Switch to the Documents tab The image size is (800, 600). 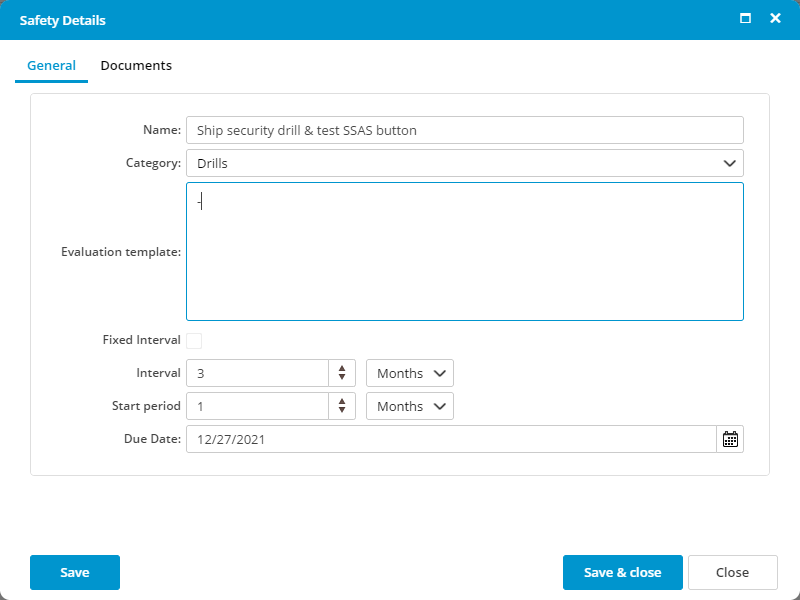point(136,66)
